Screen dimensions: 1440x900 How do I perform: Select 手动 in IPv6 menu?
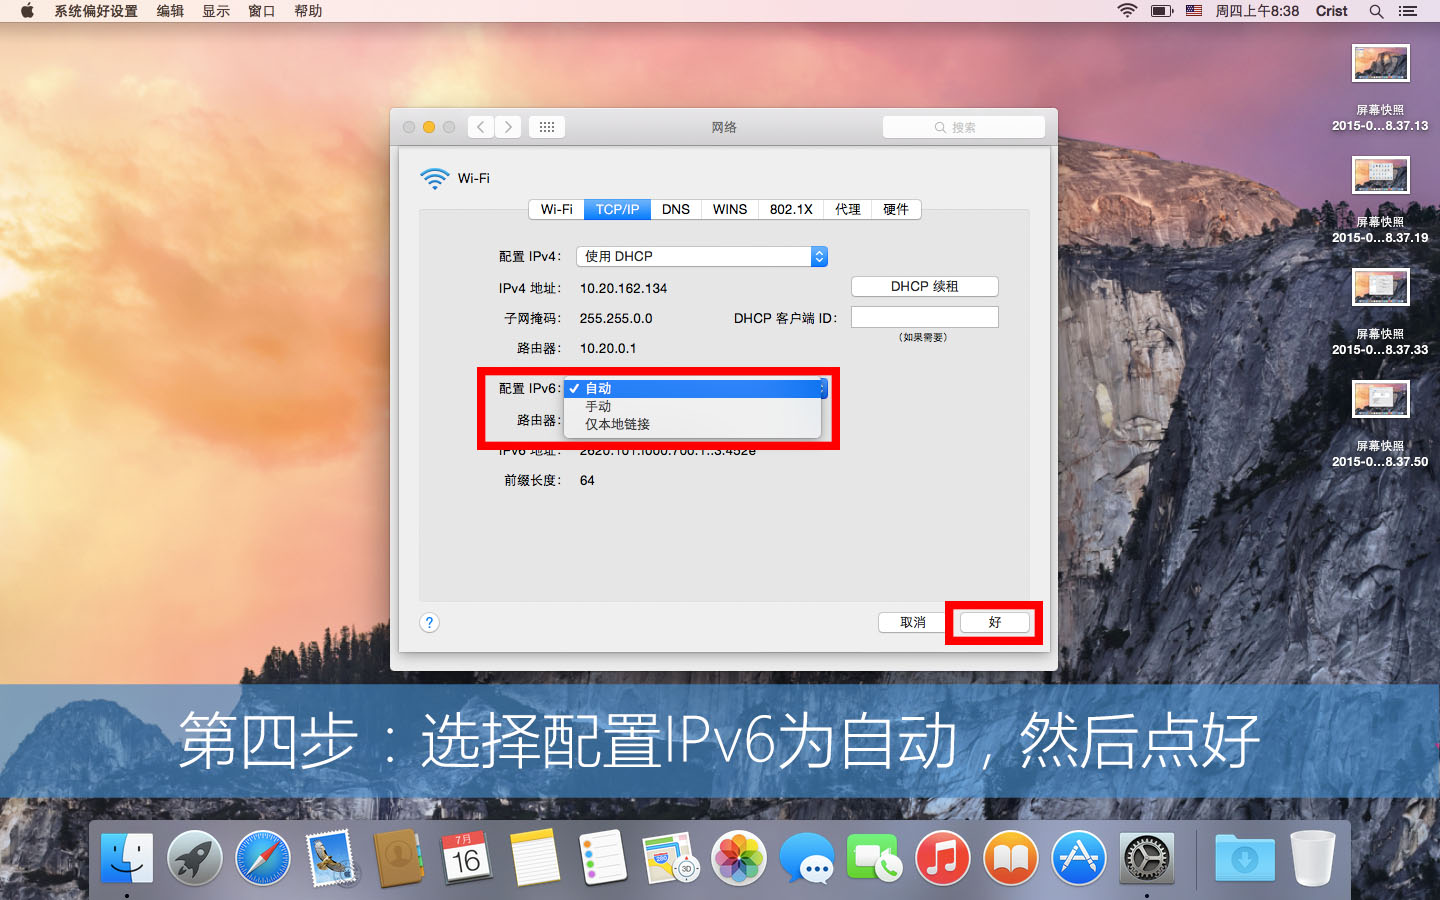click(x=693, y=406)
